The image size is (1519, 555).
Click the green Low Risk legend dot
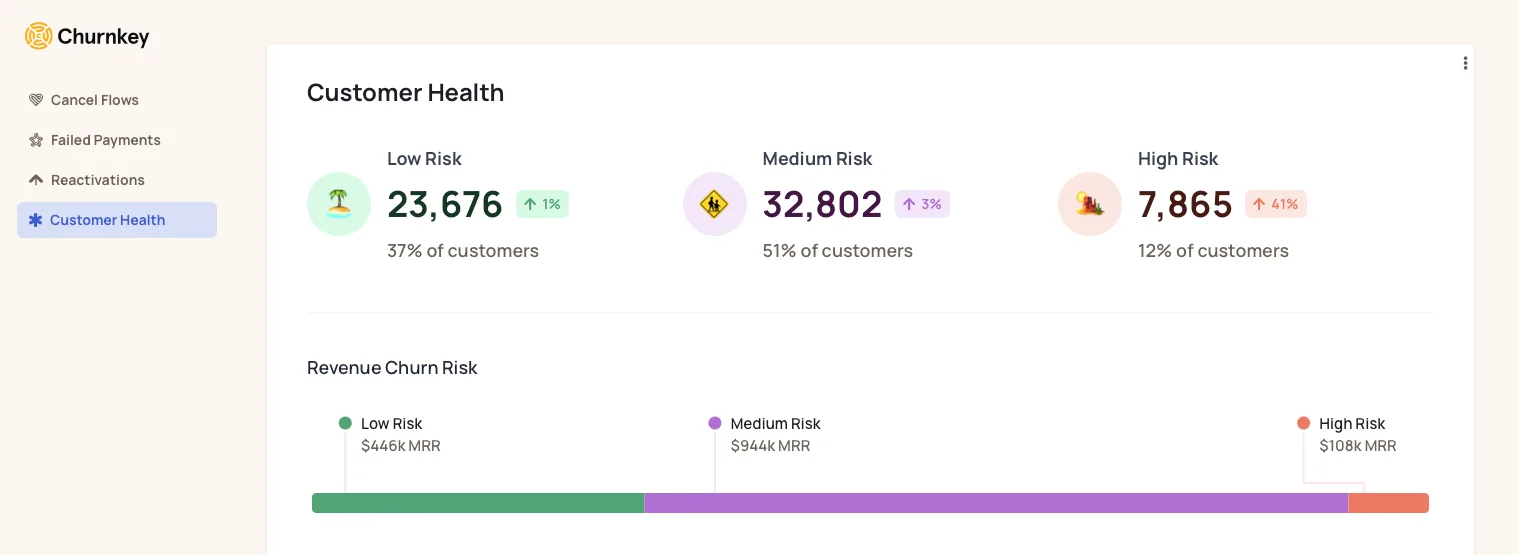(345, 423)
